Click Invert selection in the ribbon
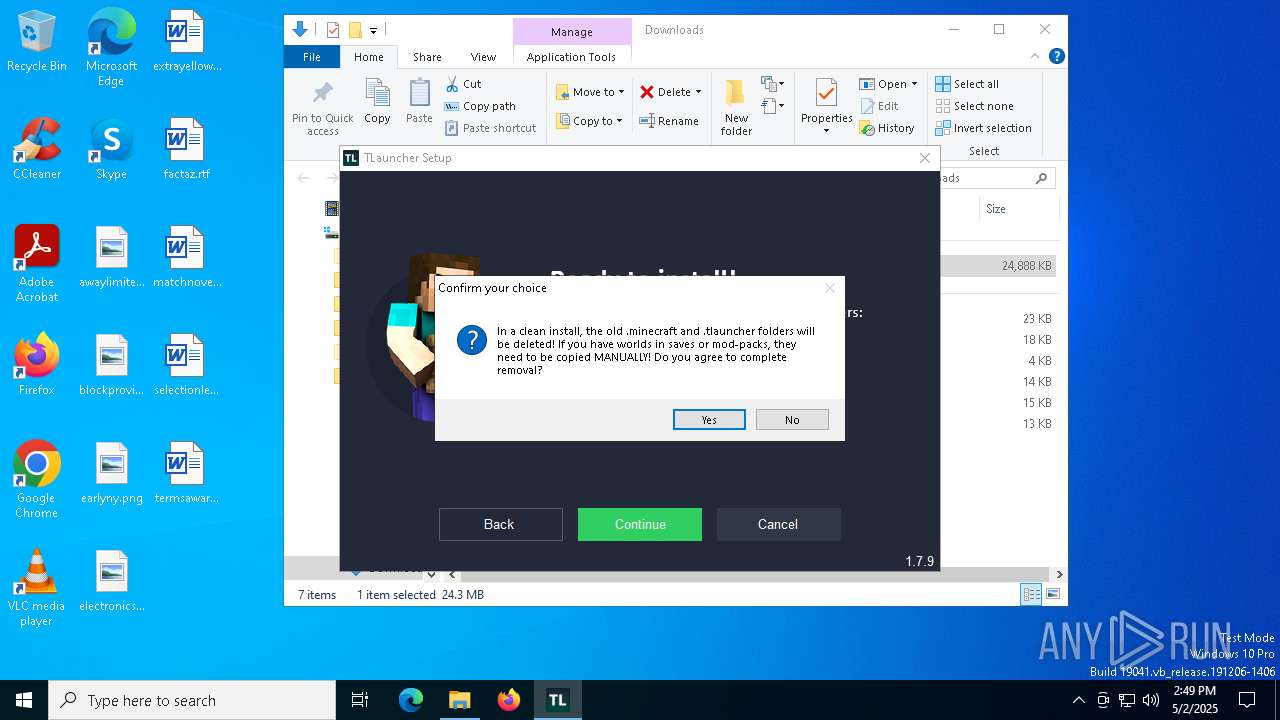The height and width of the screenshot is (720, 1280). click(984, 128)
